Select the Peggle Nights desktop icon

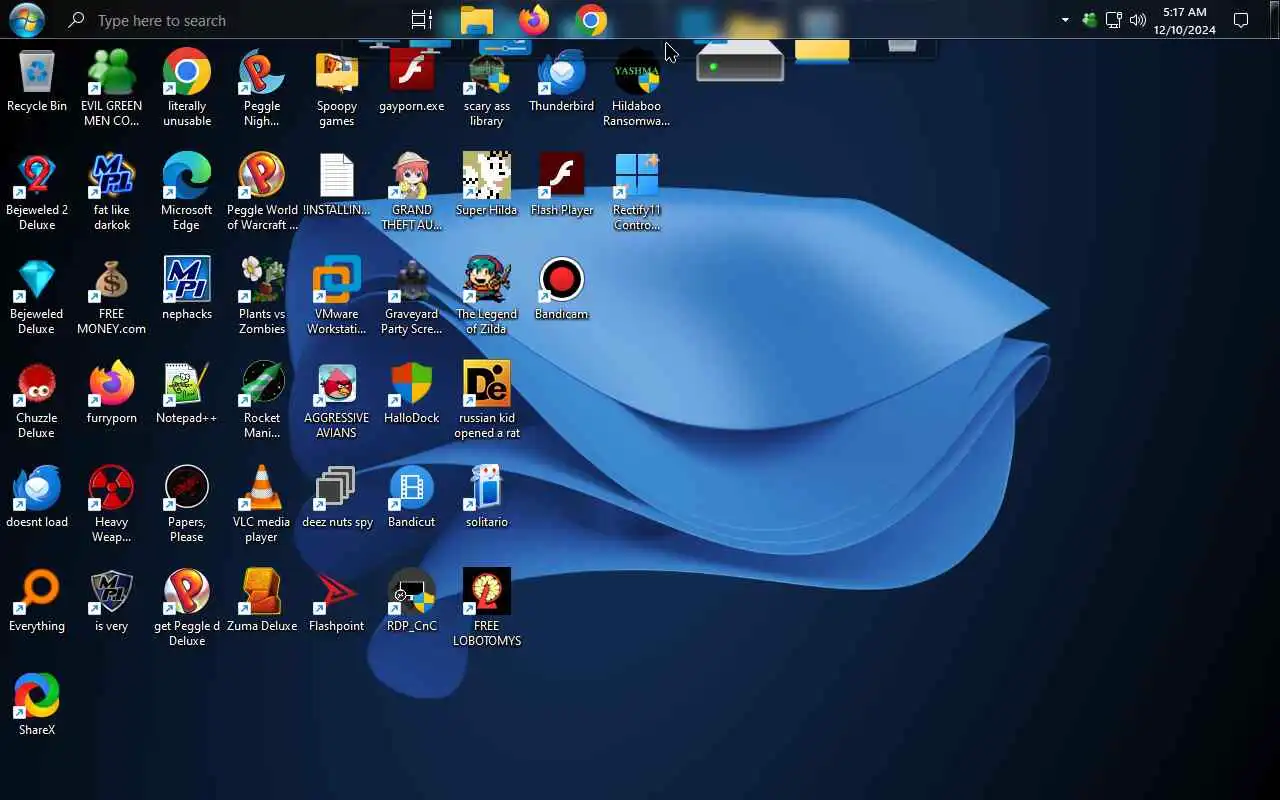coord(262,88)
